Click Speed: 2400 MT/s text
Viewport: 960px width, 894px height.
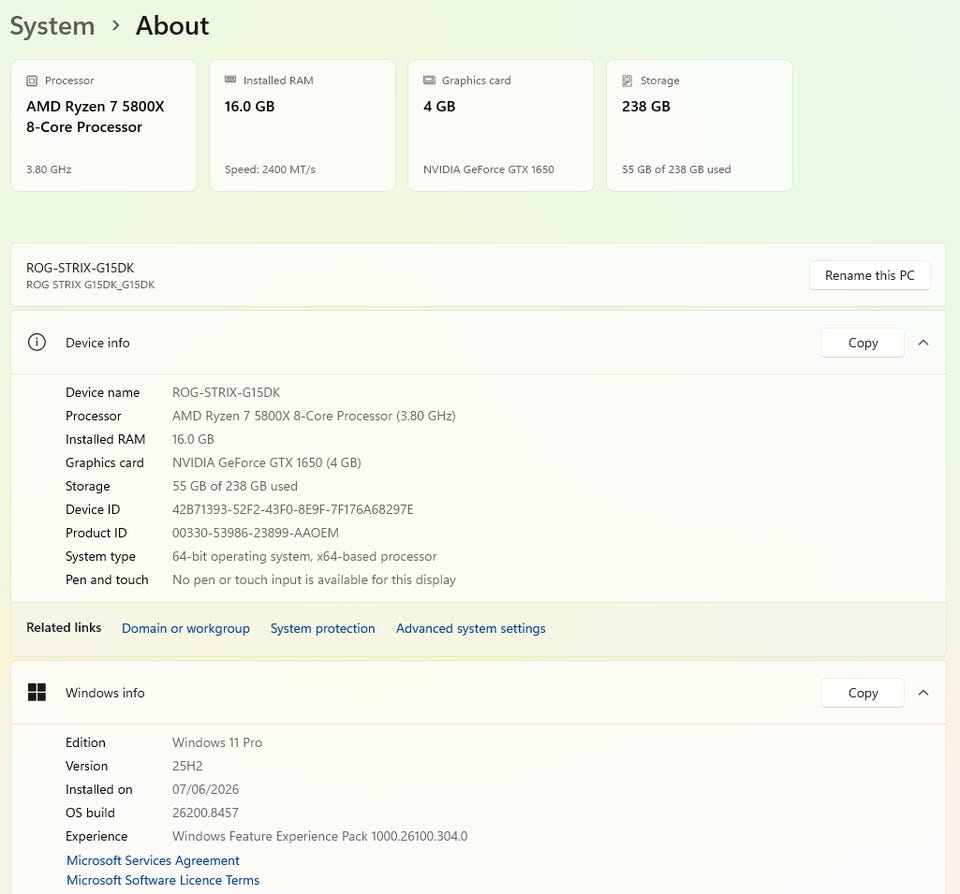[x=270, y=170]
